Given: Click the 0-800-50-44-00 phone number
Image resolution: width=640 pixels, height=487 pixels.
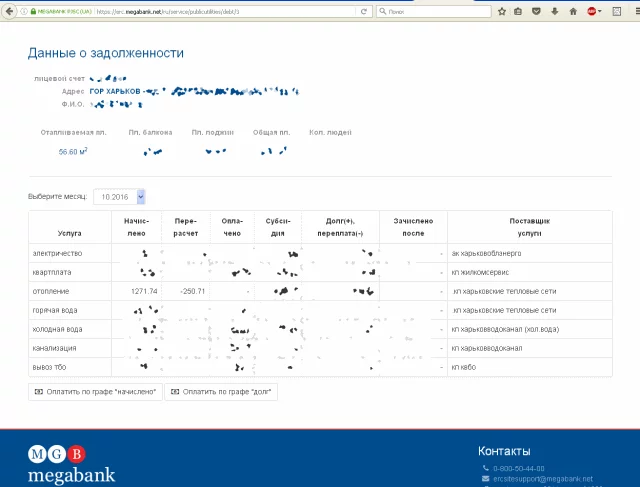Looking at the screenshot, I should [518, 469].
